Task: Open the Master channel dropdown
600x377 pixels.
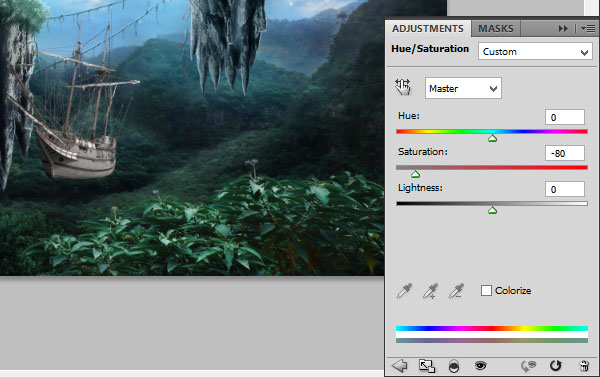Action: pyautogui.click(x=463, y=88)
